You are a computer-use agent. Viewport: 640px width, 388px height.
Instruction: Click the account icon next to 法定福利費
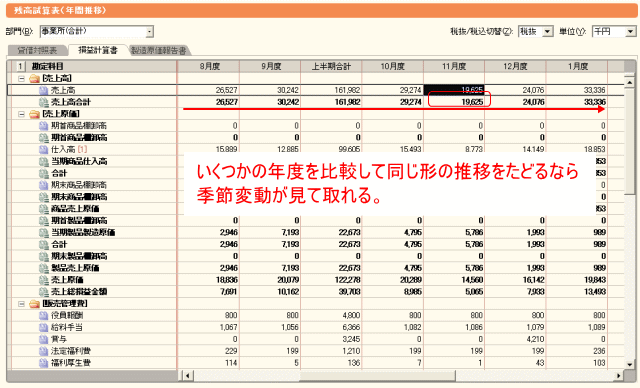(x=44, y=351)
